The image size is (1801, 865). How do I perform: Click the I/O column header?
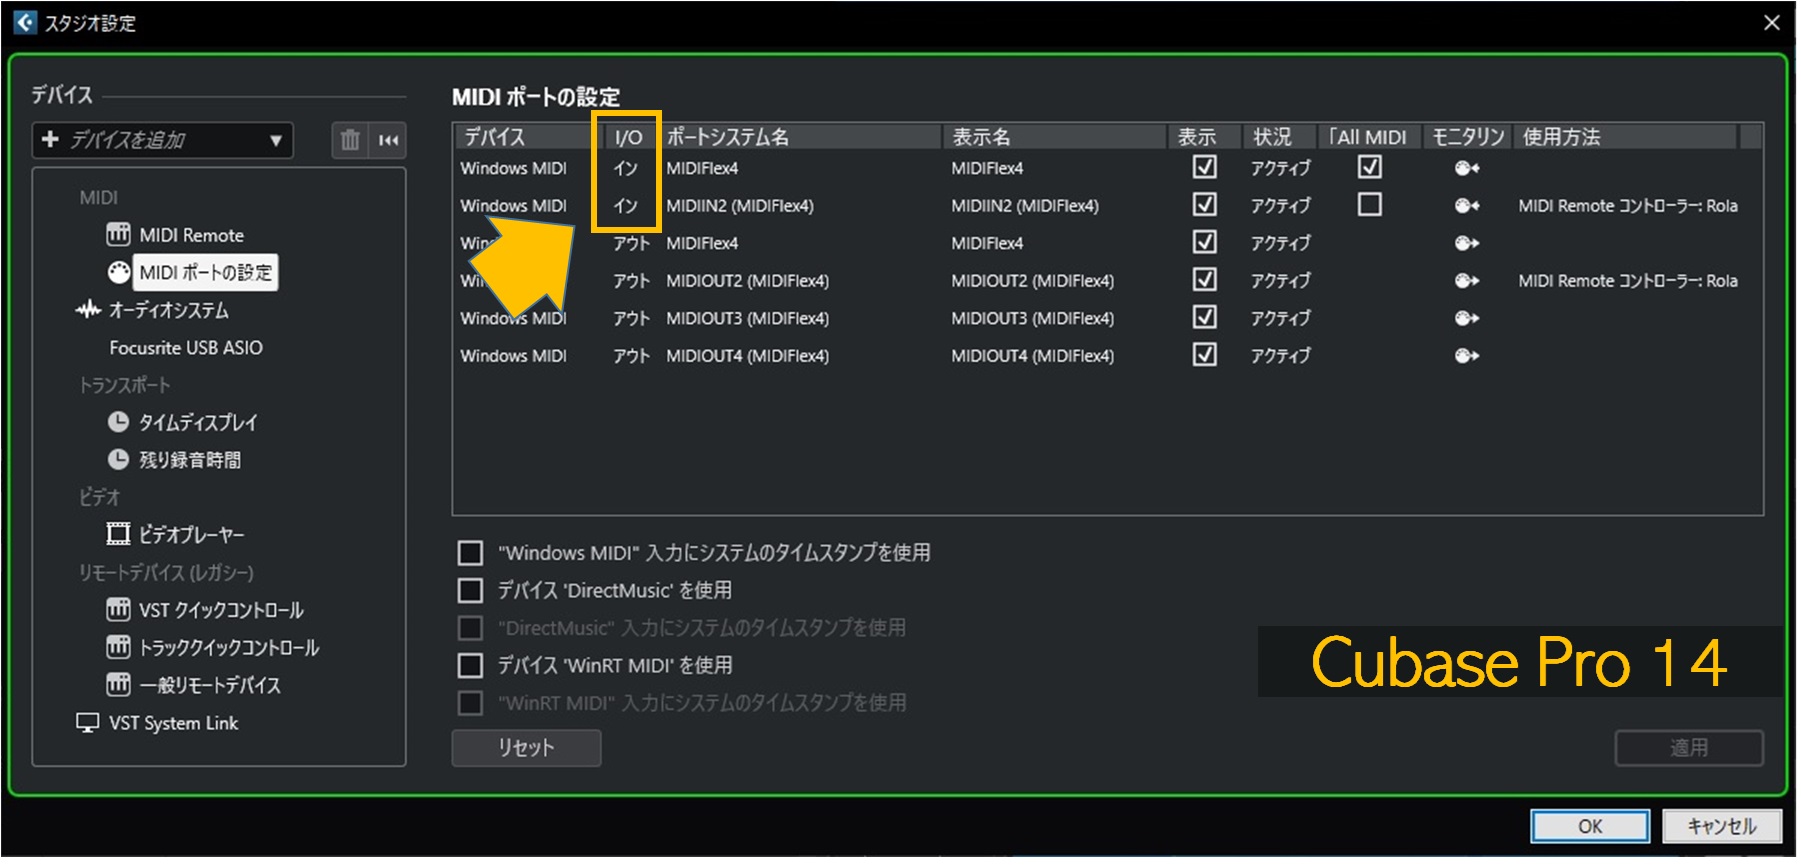629,137
